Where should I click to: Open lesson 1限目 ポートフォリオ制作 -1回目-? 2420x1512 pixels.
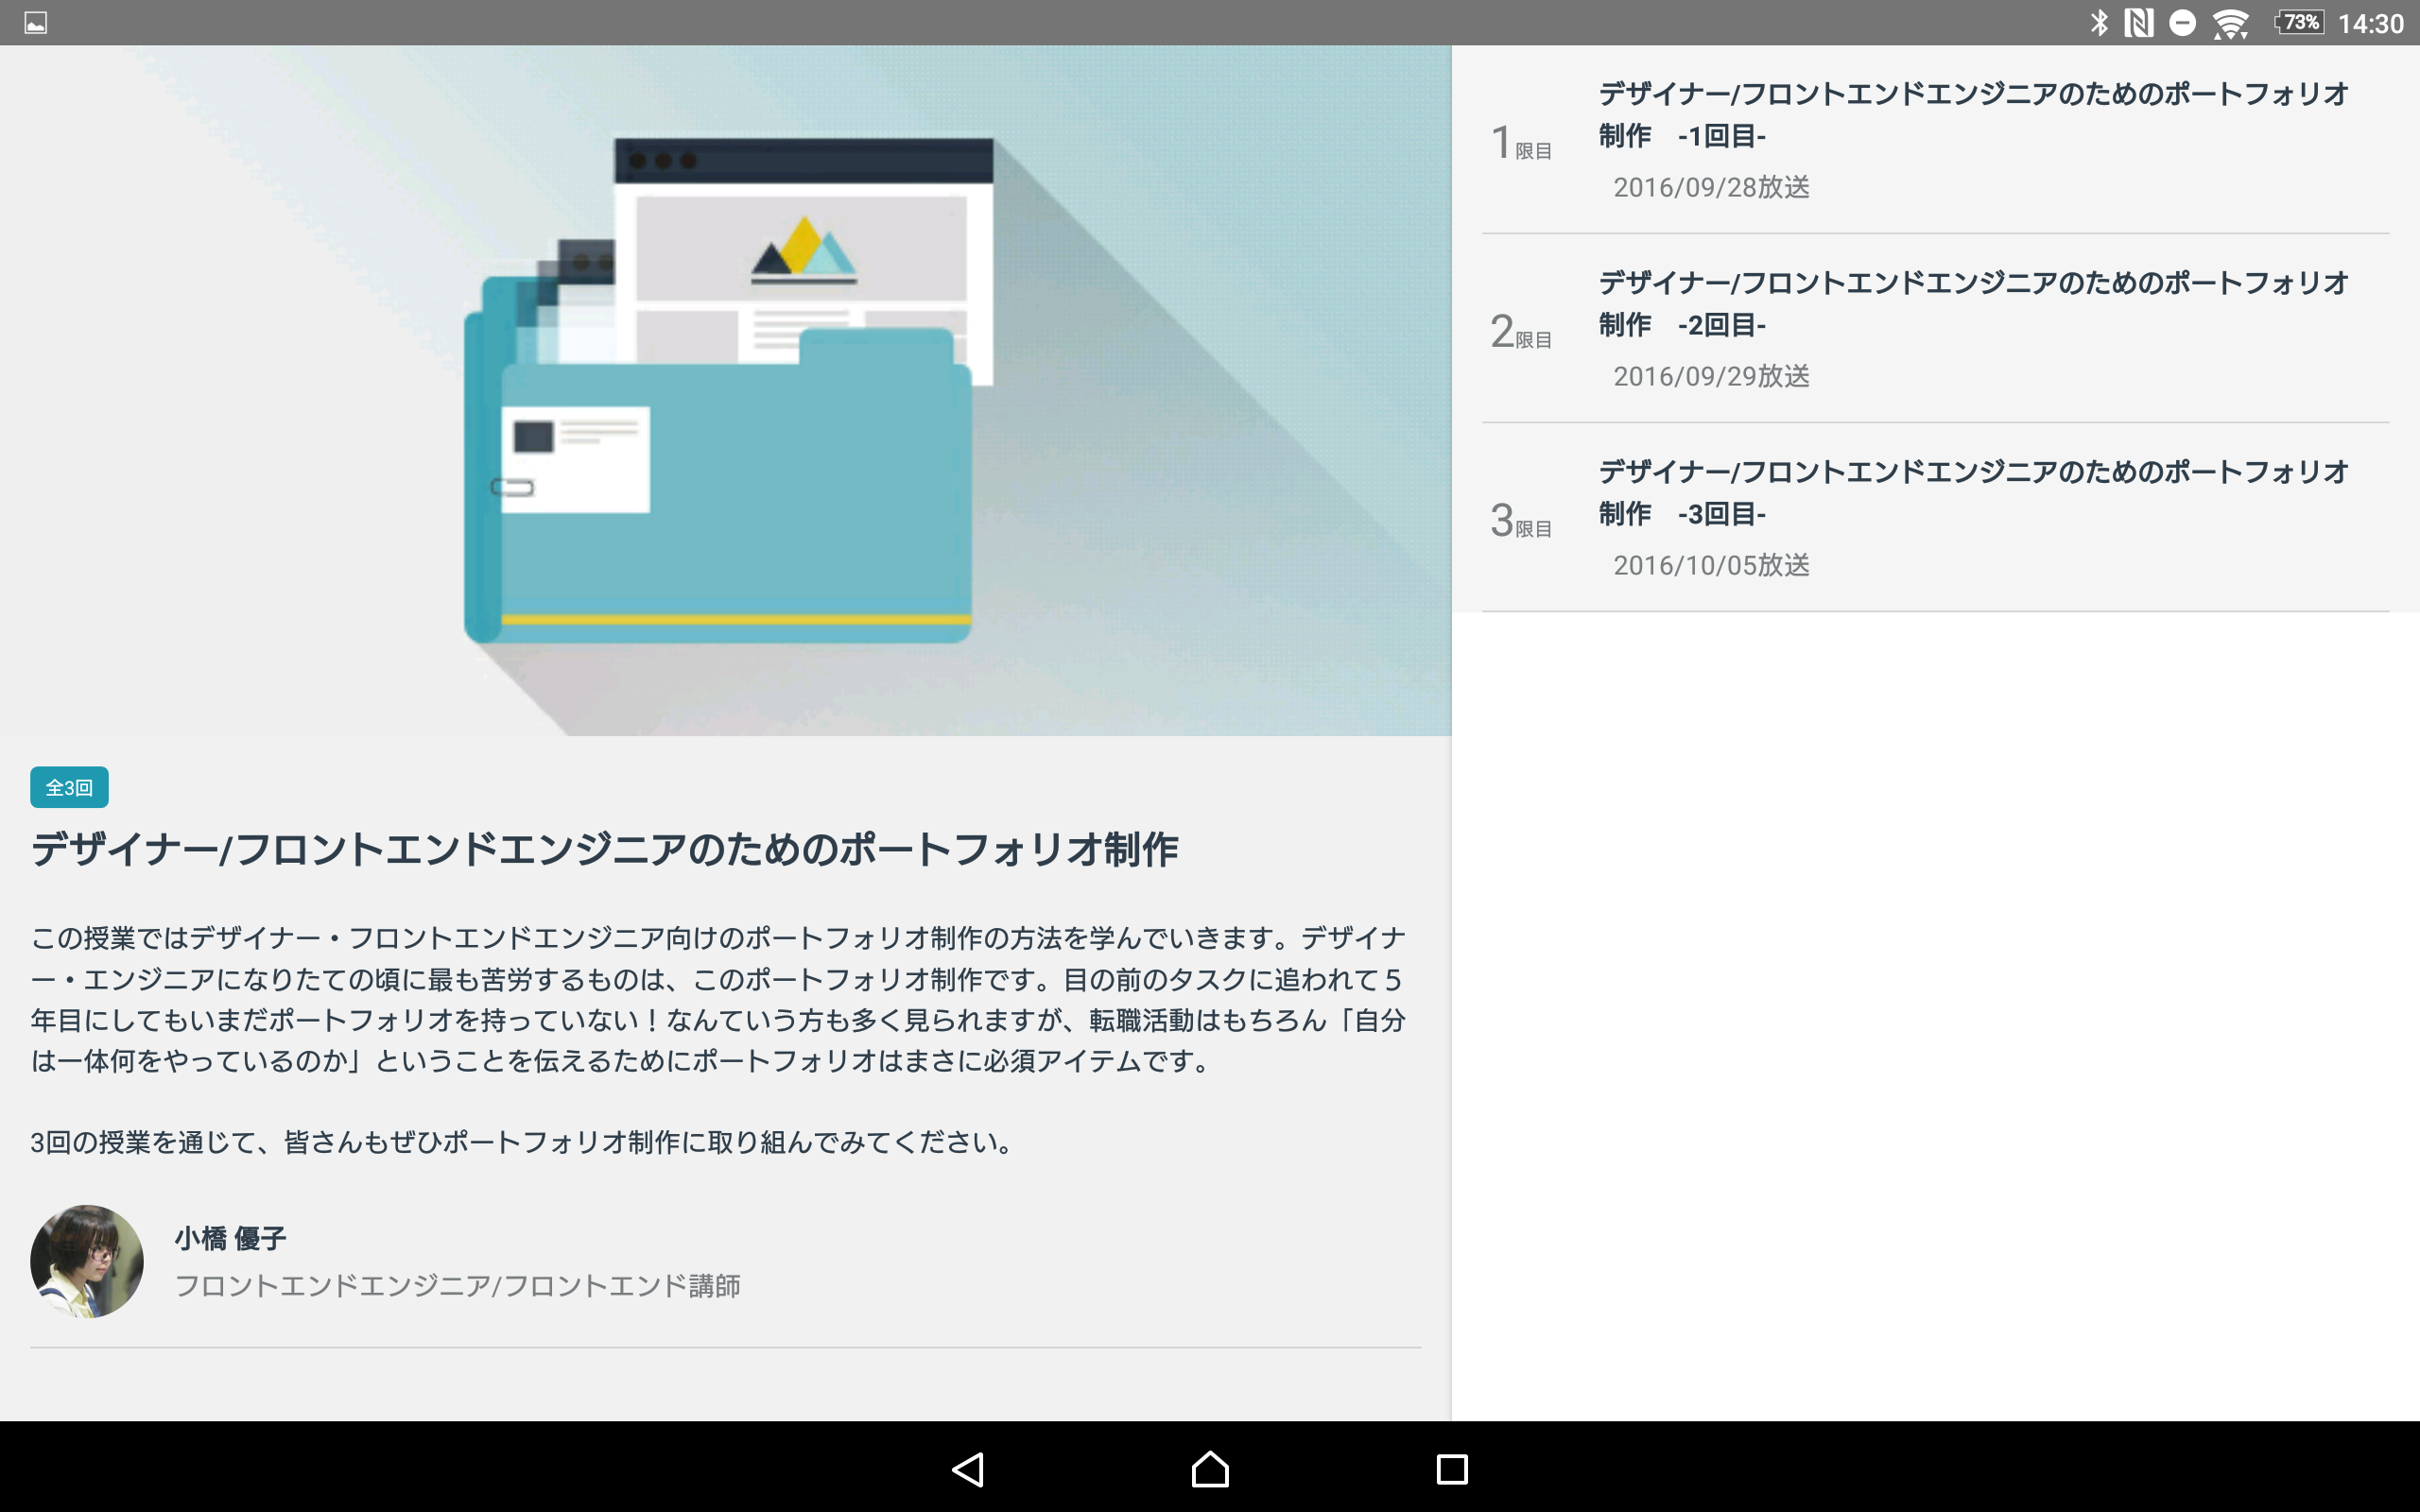[1935, 140]
